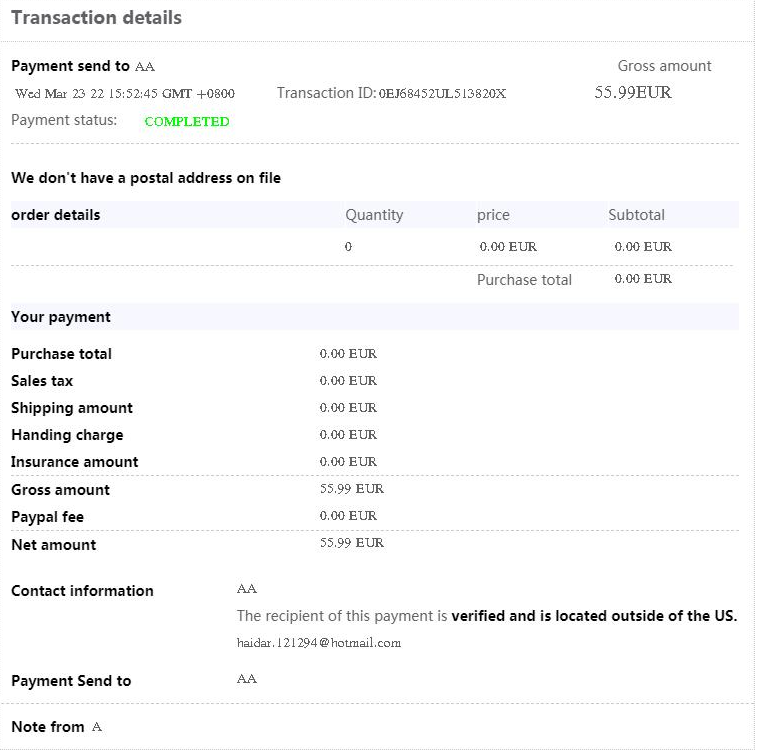The width and height of the screenshot is (757, 750).
Task: Select the Subtotal column header
Action: point(636,215)
